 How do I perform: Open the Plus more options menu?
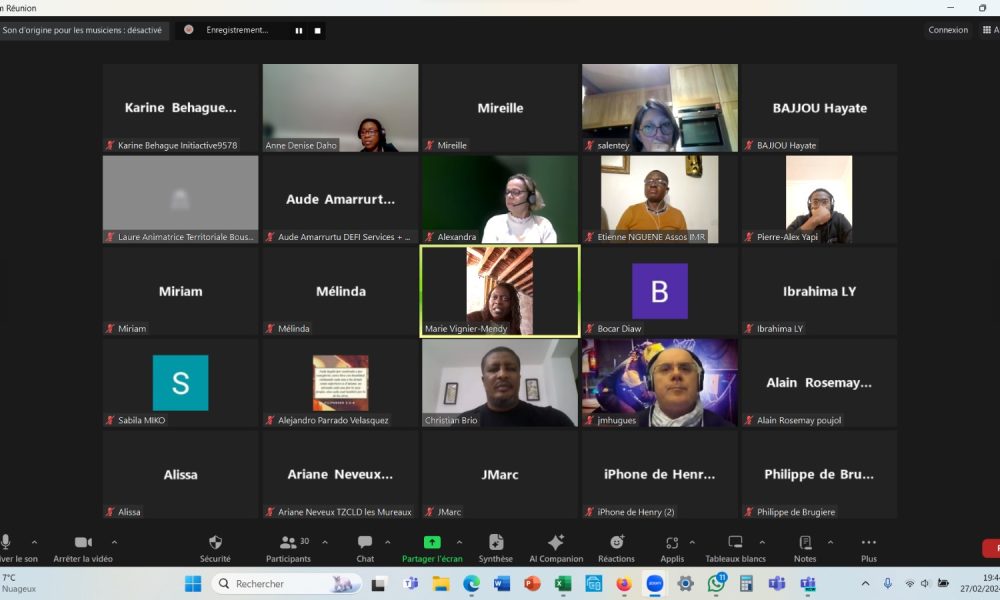pos(868,543)
